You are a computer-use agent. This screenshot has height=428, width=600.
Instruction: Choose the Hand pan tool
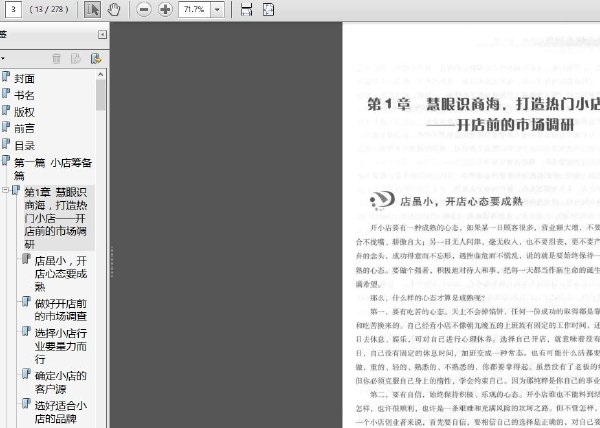(114, 9)
